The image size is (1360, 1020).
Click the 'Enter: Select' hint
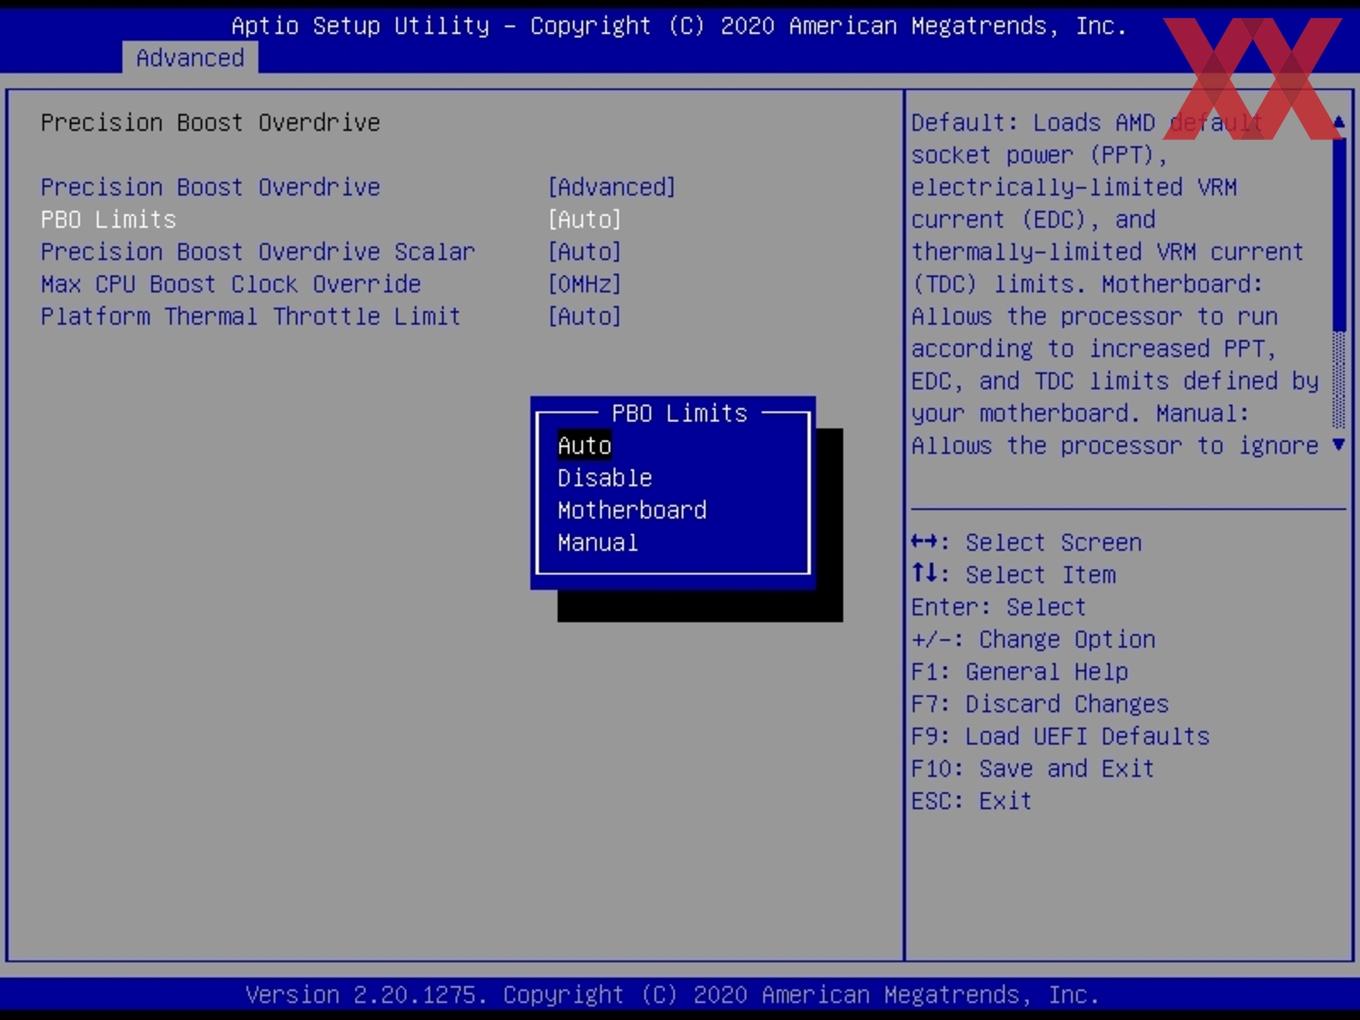click(998, 607)
